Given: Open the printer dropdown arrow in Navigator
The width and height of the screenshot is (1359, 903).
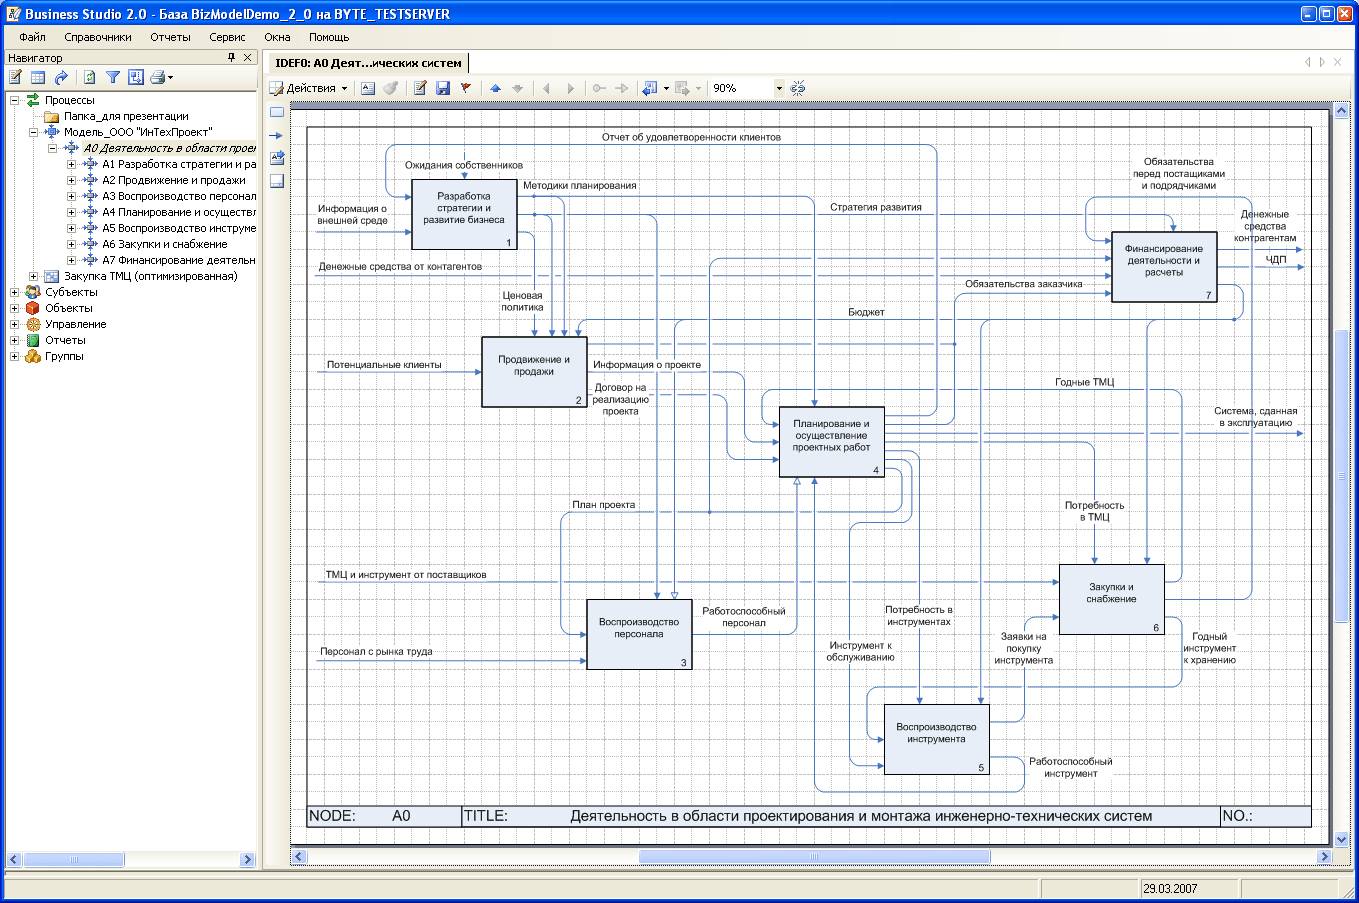Looking at the screenshot, I should (x=170, y=77).
